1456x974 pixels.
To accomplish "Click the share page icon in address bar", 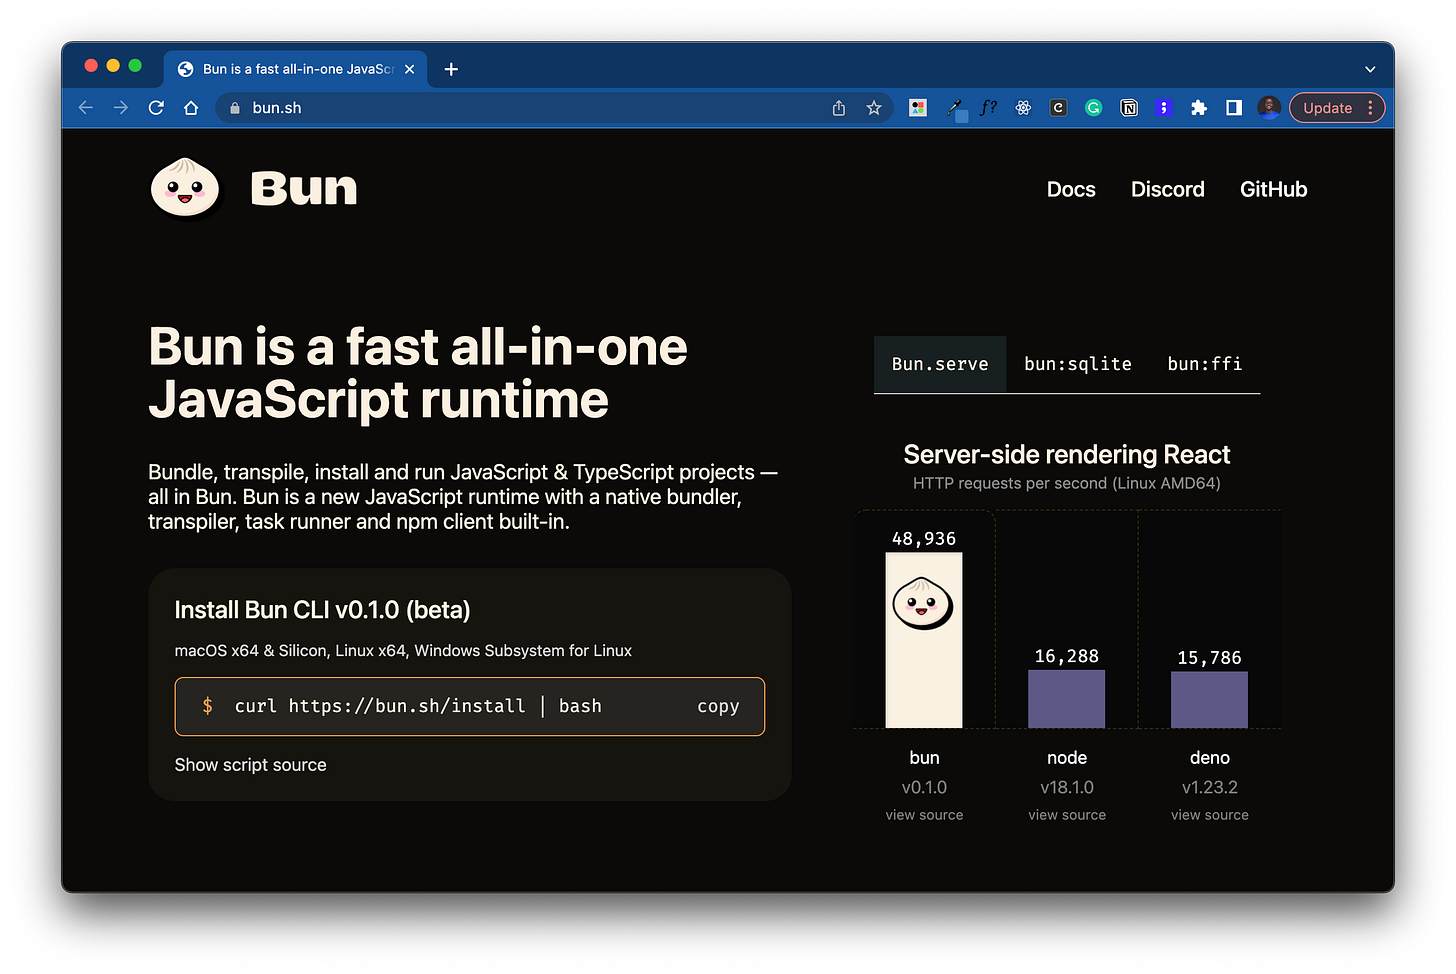I will click(839, 108).
